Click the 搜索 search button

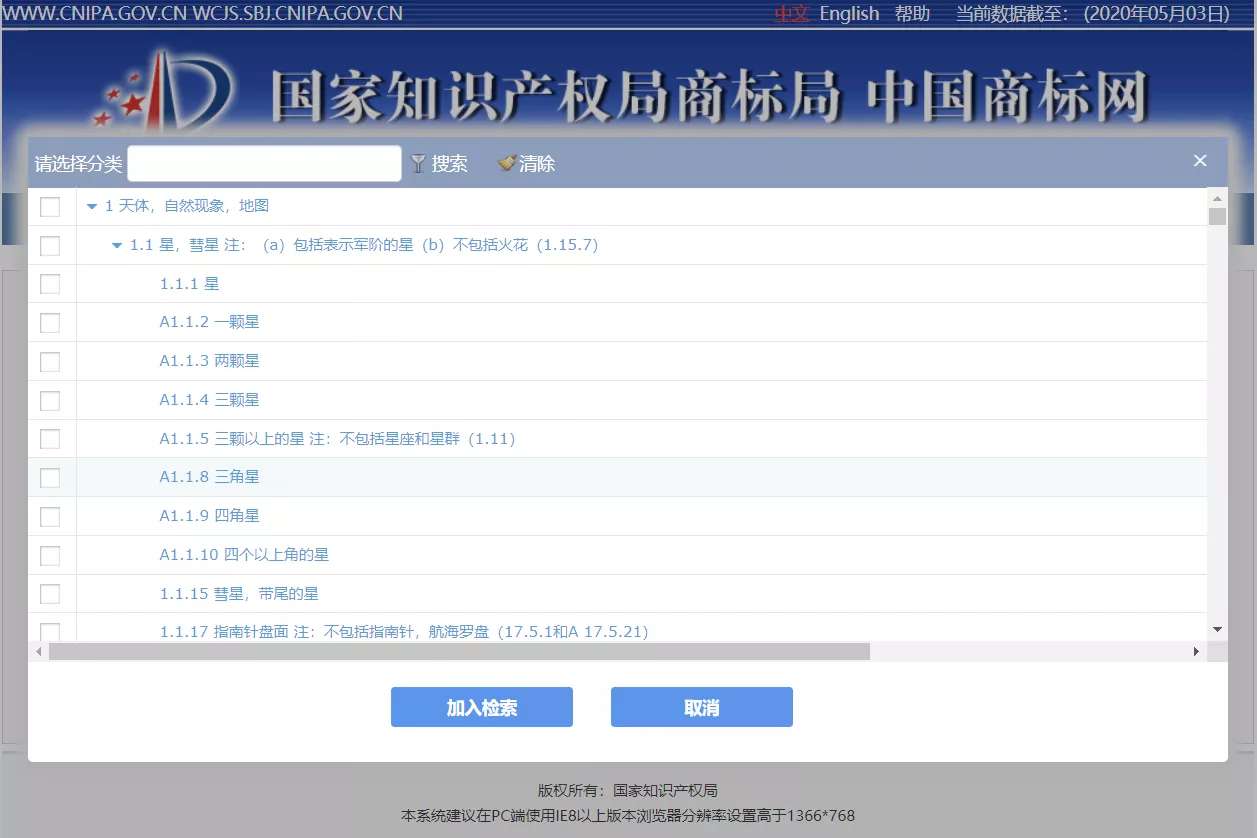(x=439, y=164)
